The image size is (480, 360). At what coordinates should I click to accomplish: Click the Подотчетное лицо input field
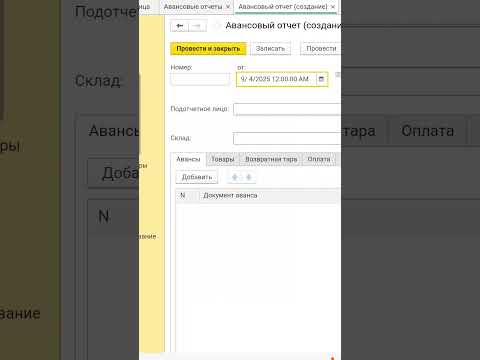[x=287, y=109]
